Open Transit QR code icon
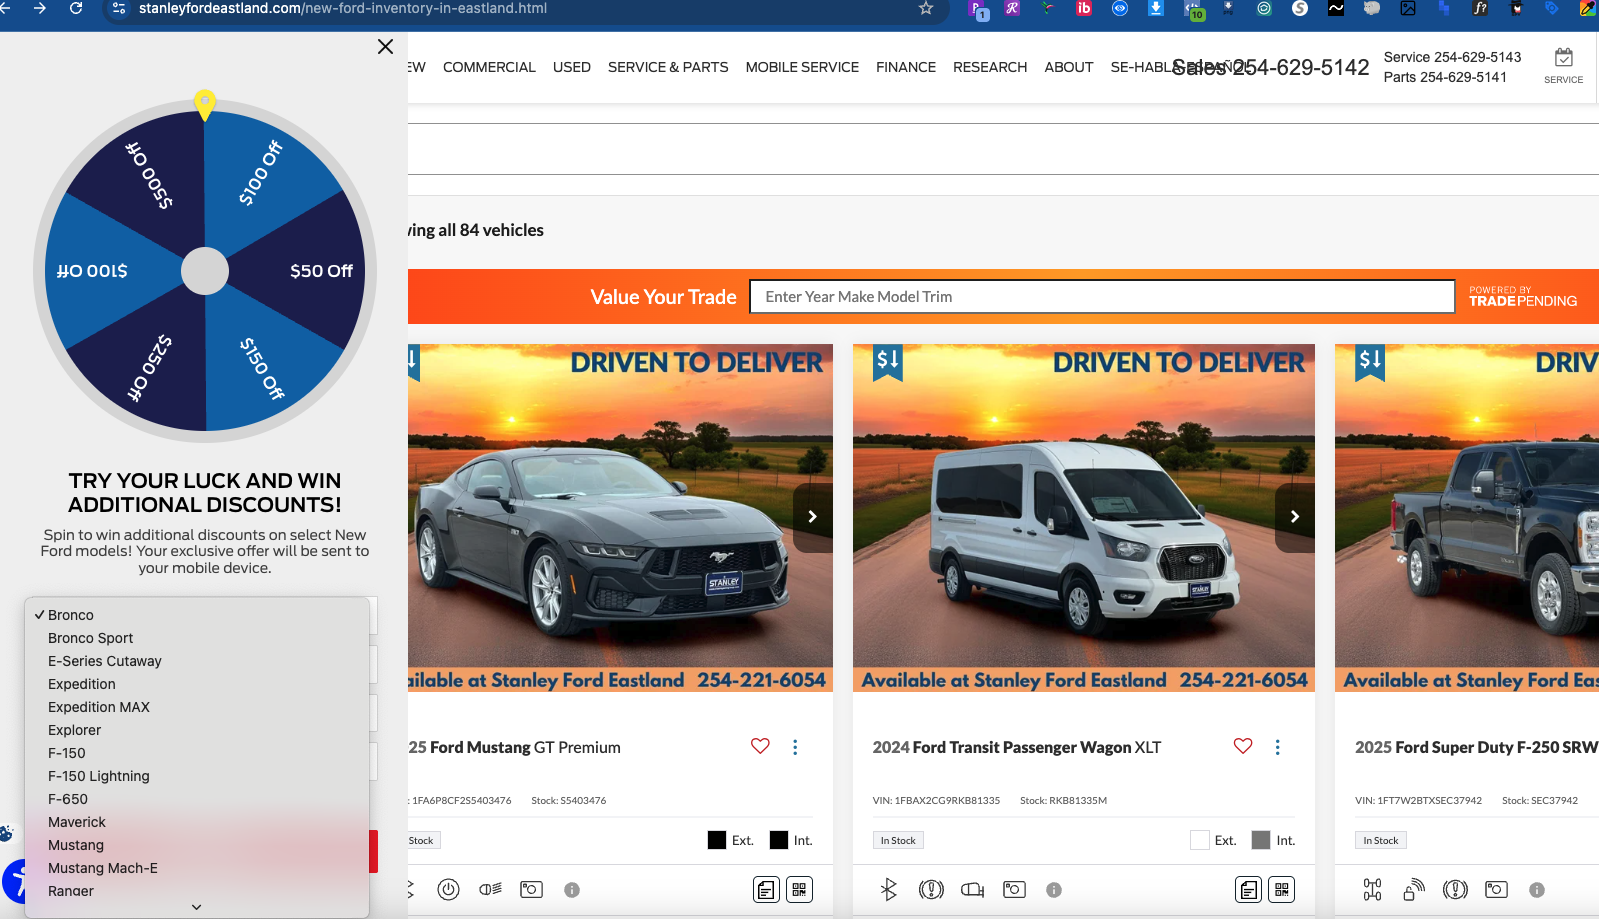Image resolution: width=1599 pixels, height=919 pixels. point(1282,889)
